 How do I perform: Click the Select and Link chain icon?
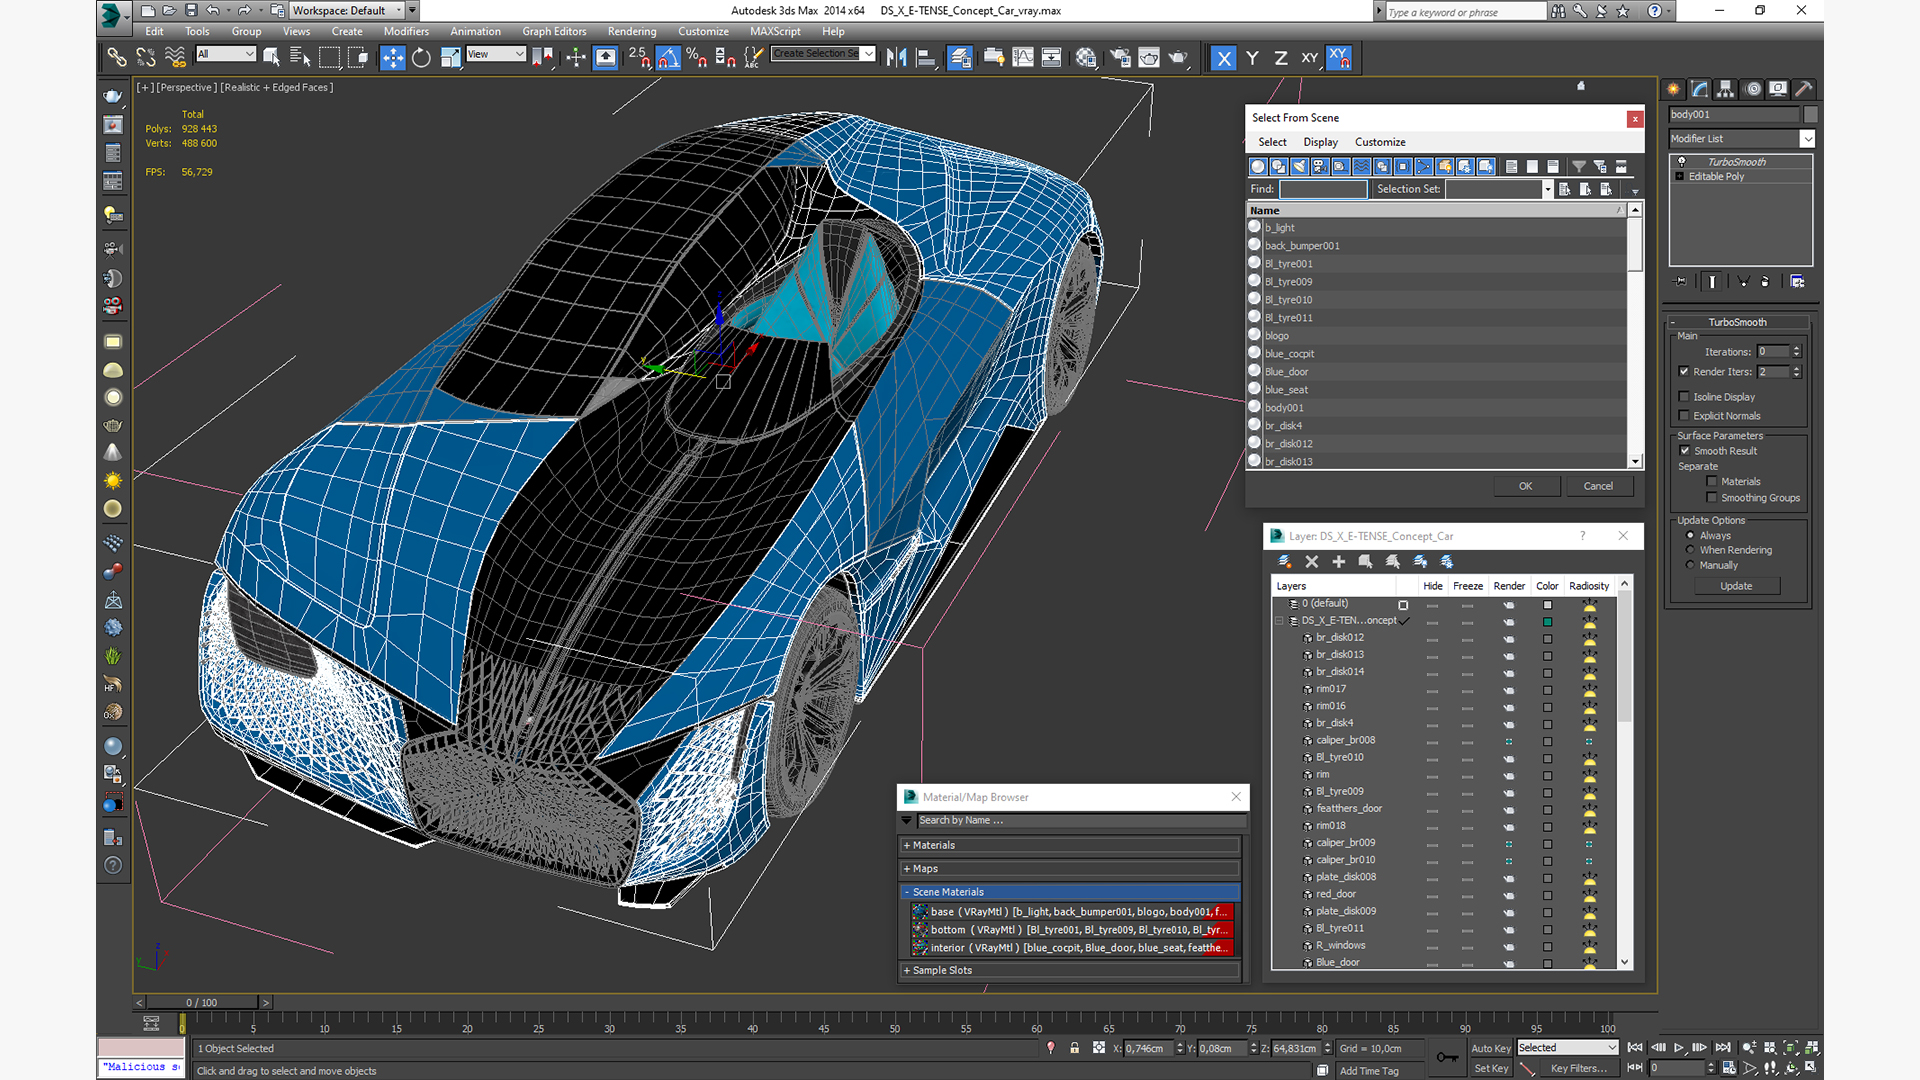point(117,58)
